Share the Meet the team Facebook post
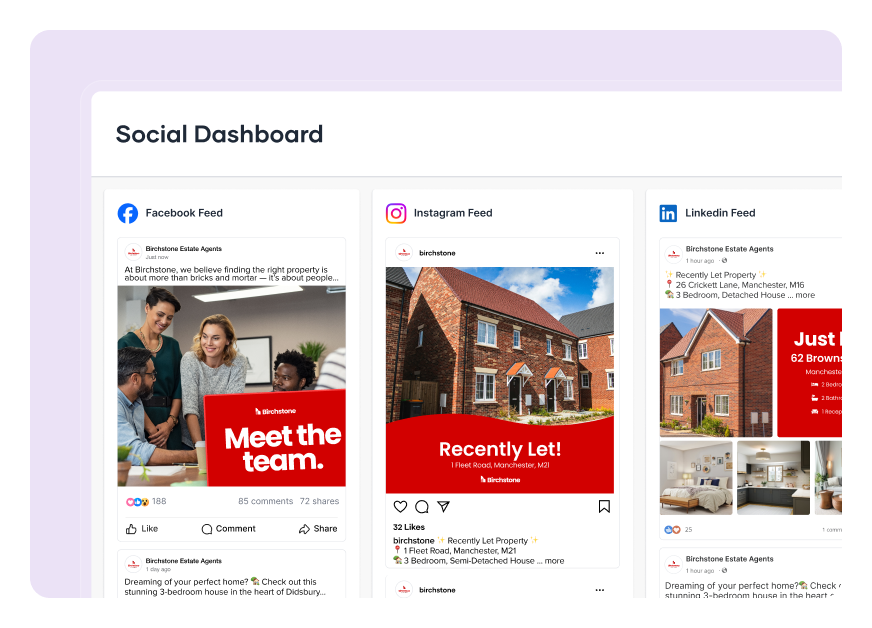This screenshot has width=872, height=628. pos(318,528)
